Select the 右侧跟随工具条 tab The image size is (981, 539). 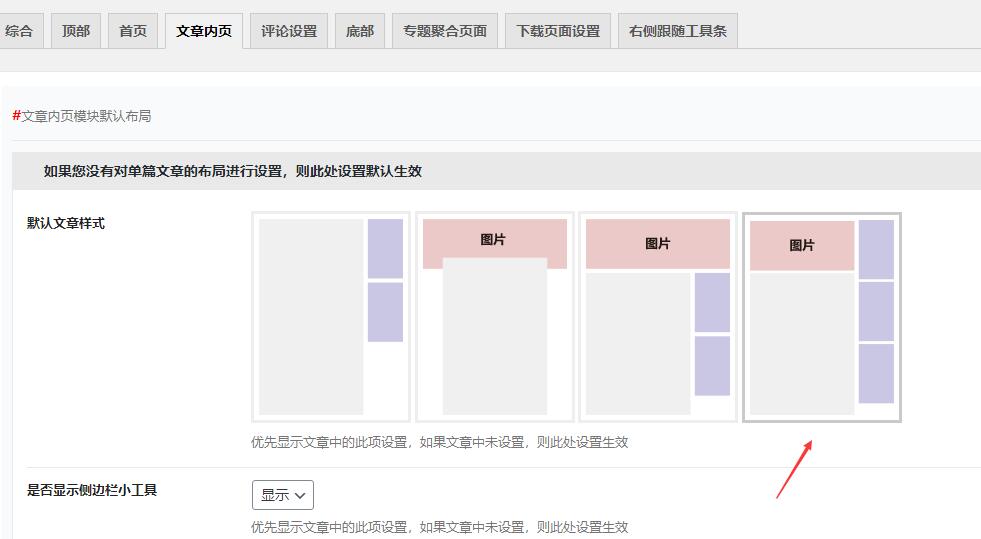pos(678,31)
